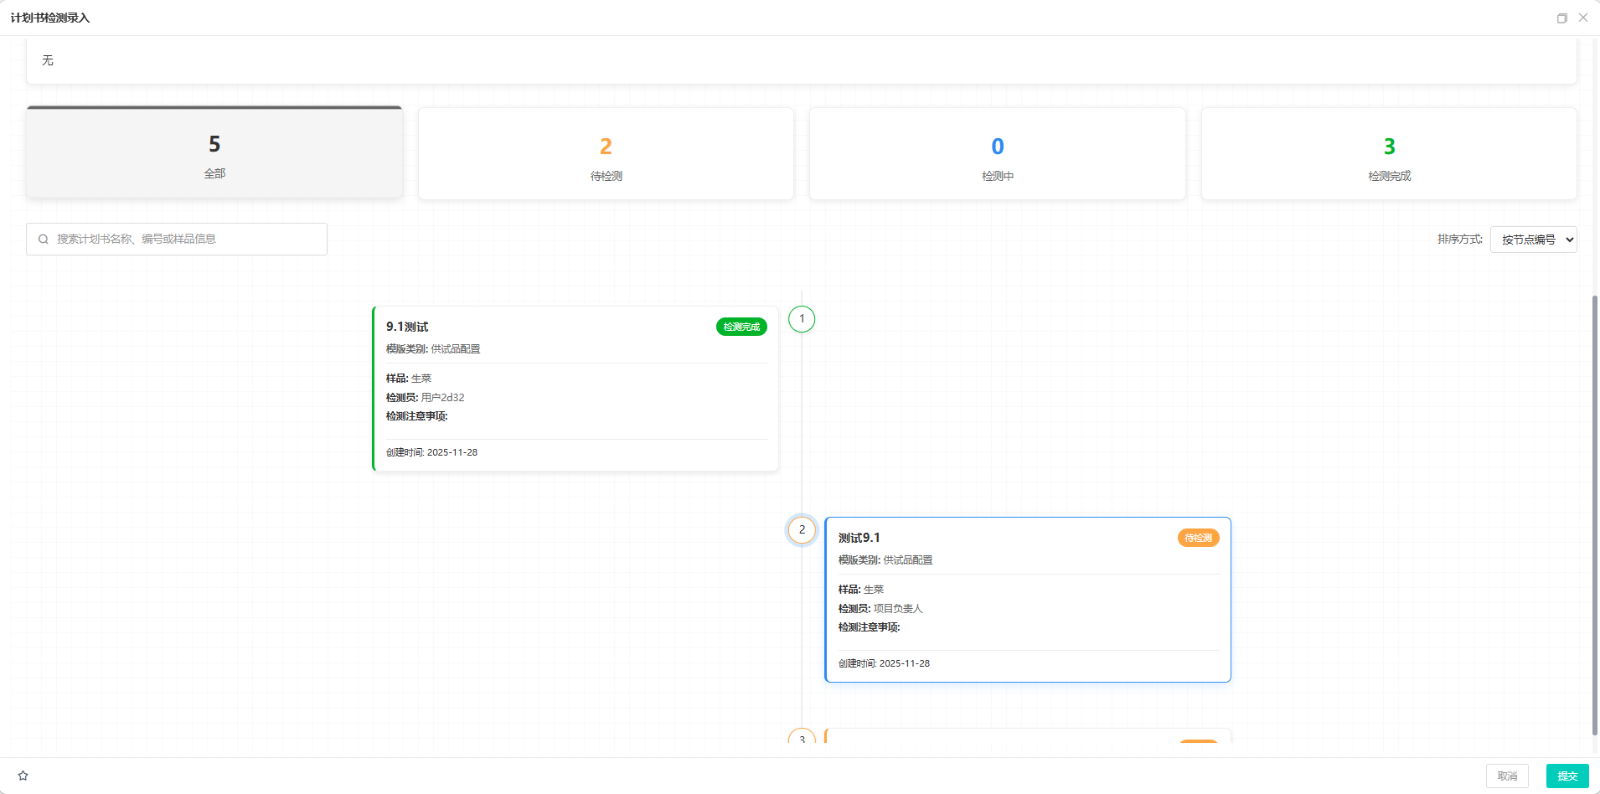Open the 测试9.1 plan card

[x=1028, y=600]
